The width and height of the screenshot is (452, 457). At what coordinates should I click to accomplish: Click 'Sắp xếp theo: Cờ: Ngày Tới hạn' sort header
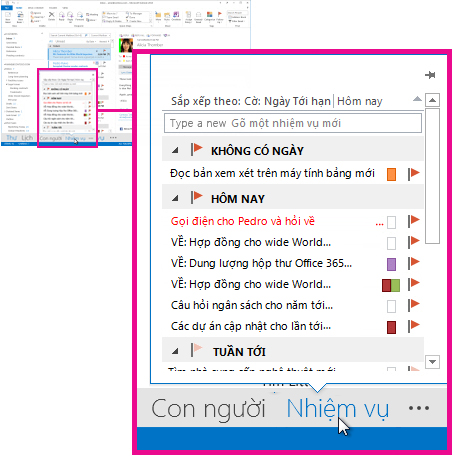(251, 101)
